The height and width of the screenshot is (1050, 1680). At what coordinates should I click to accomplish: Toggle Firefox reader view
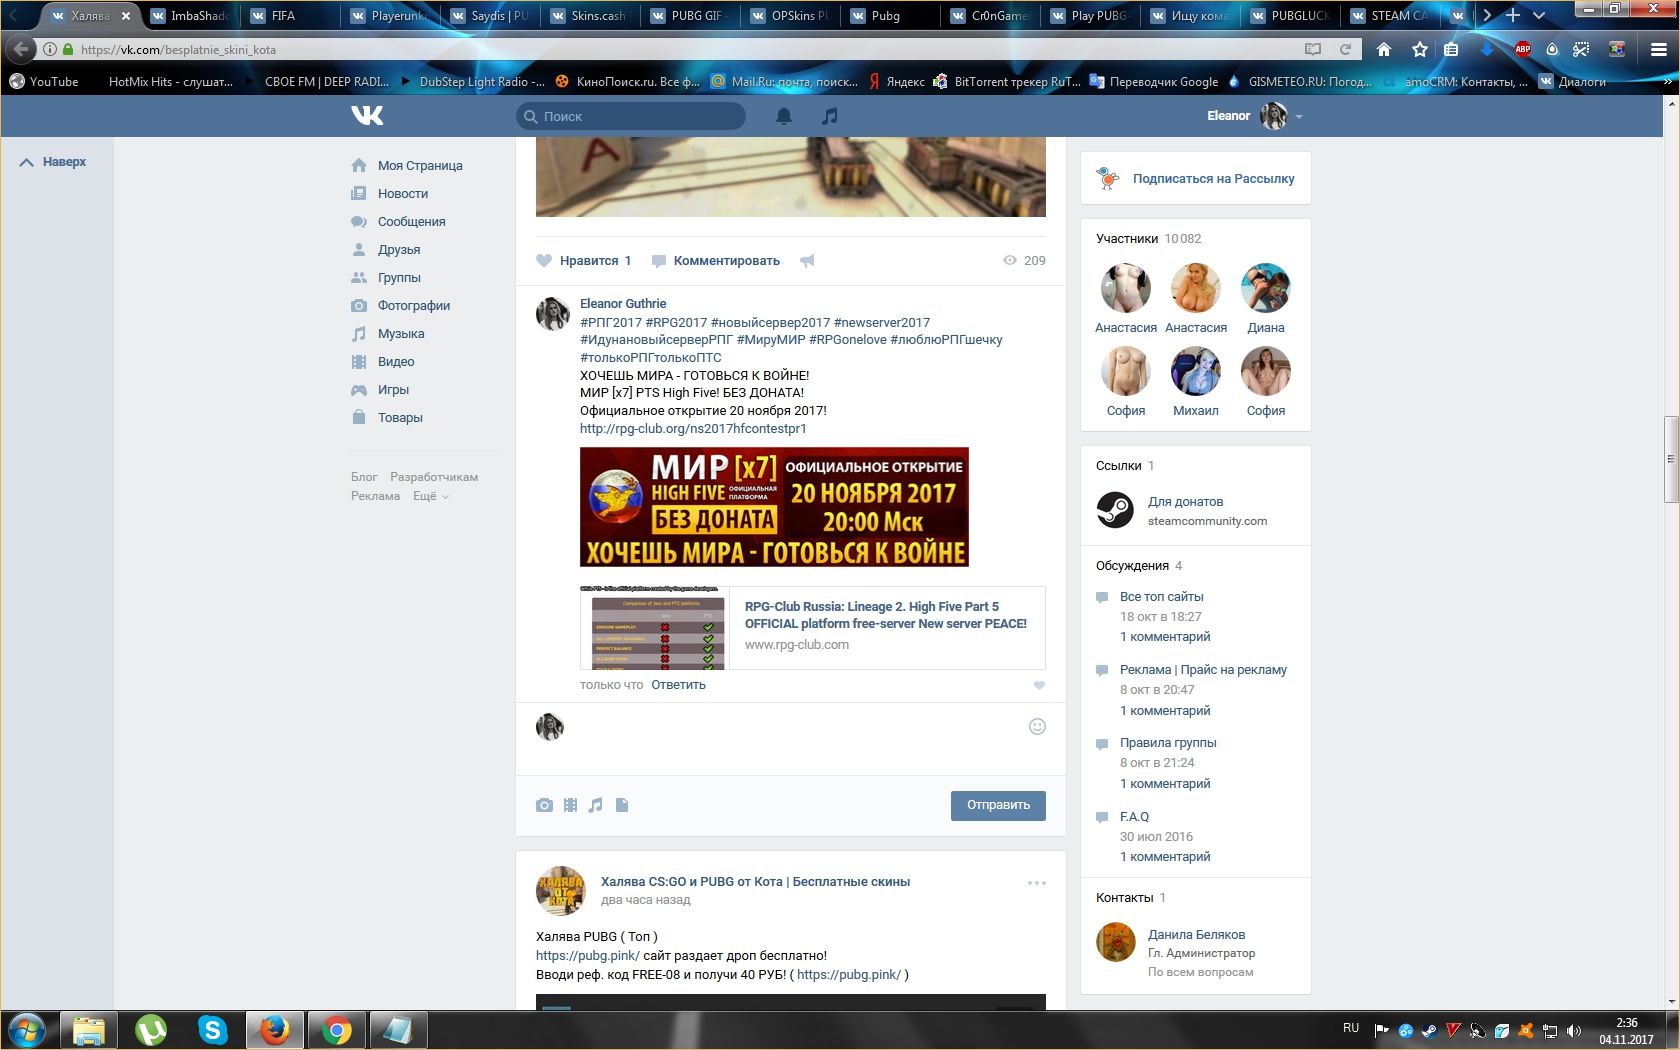pyautogui.click(x=1313, y=49)
